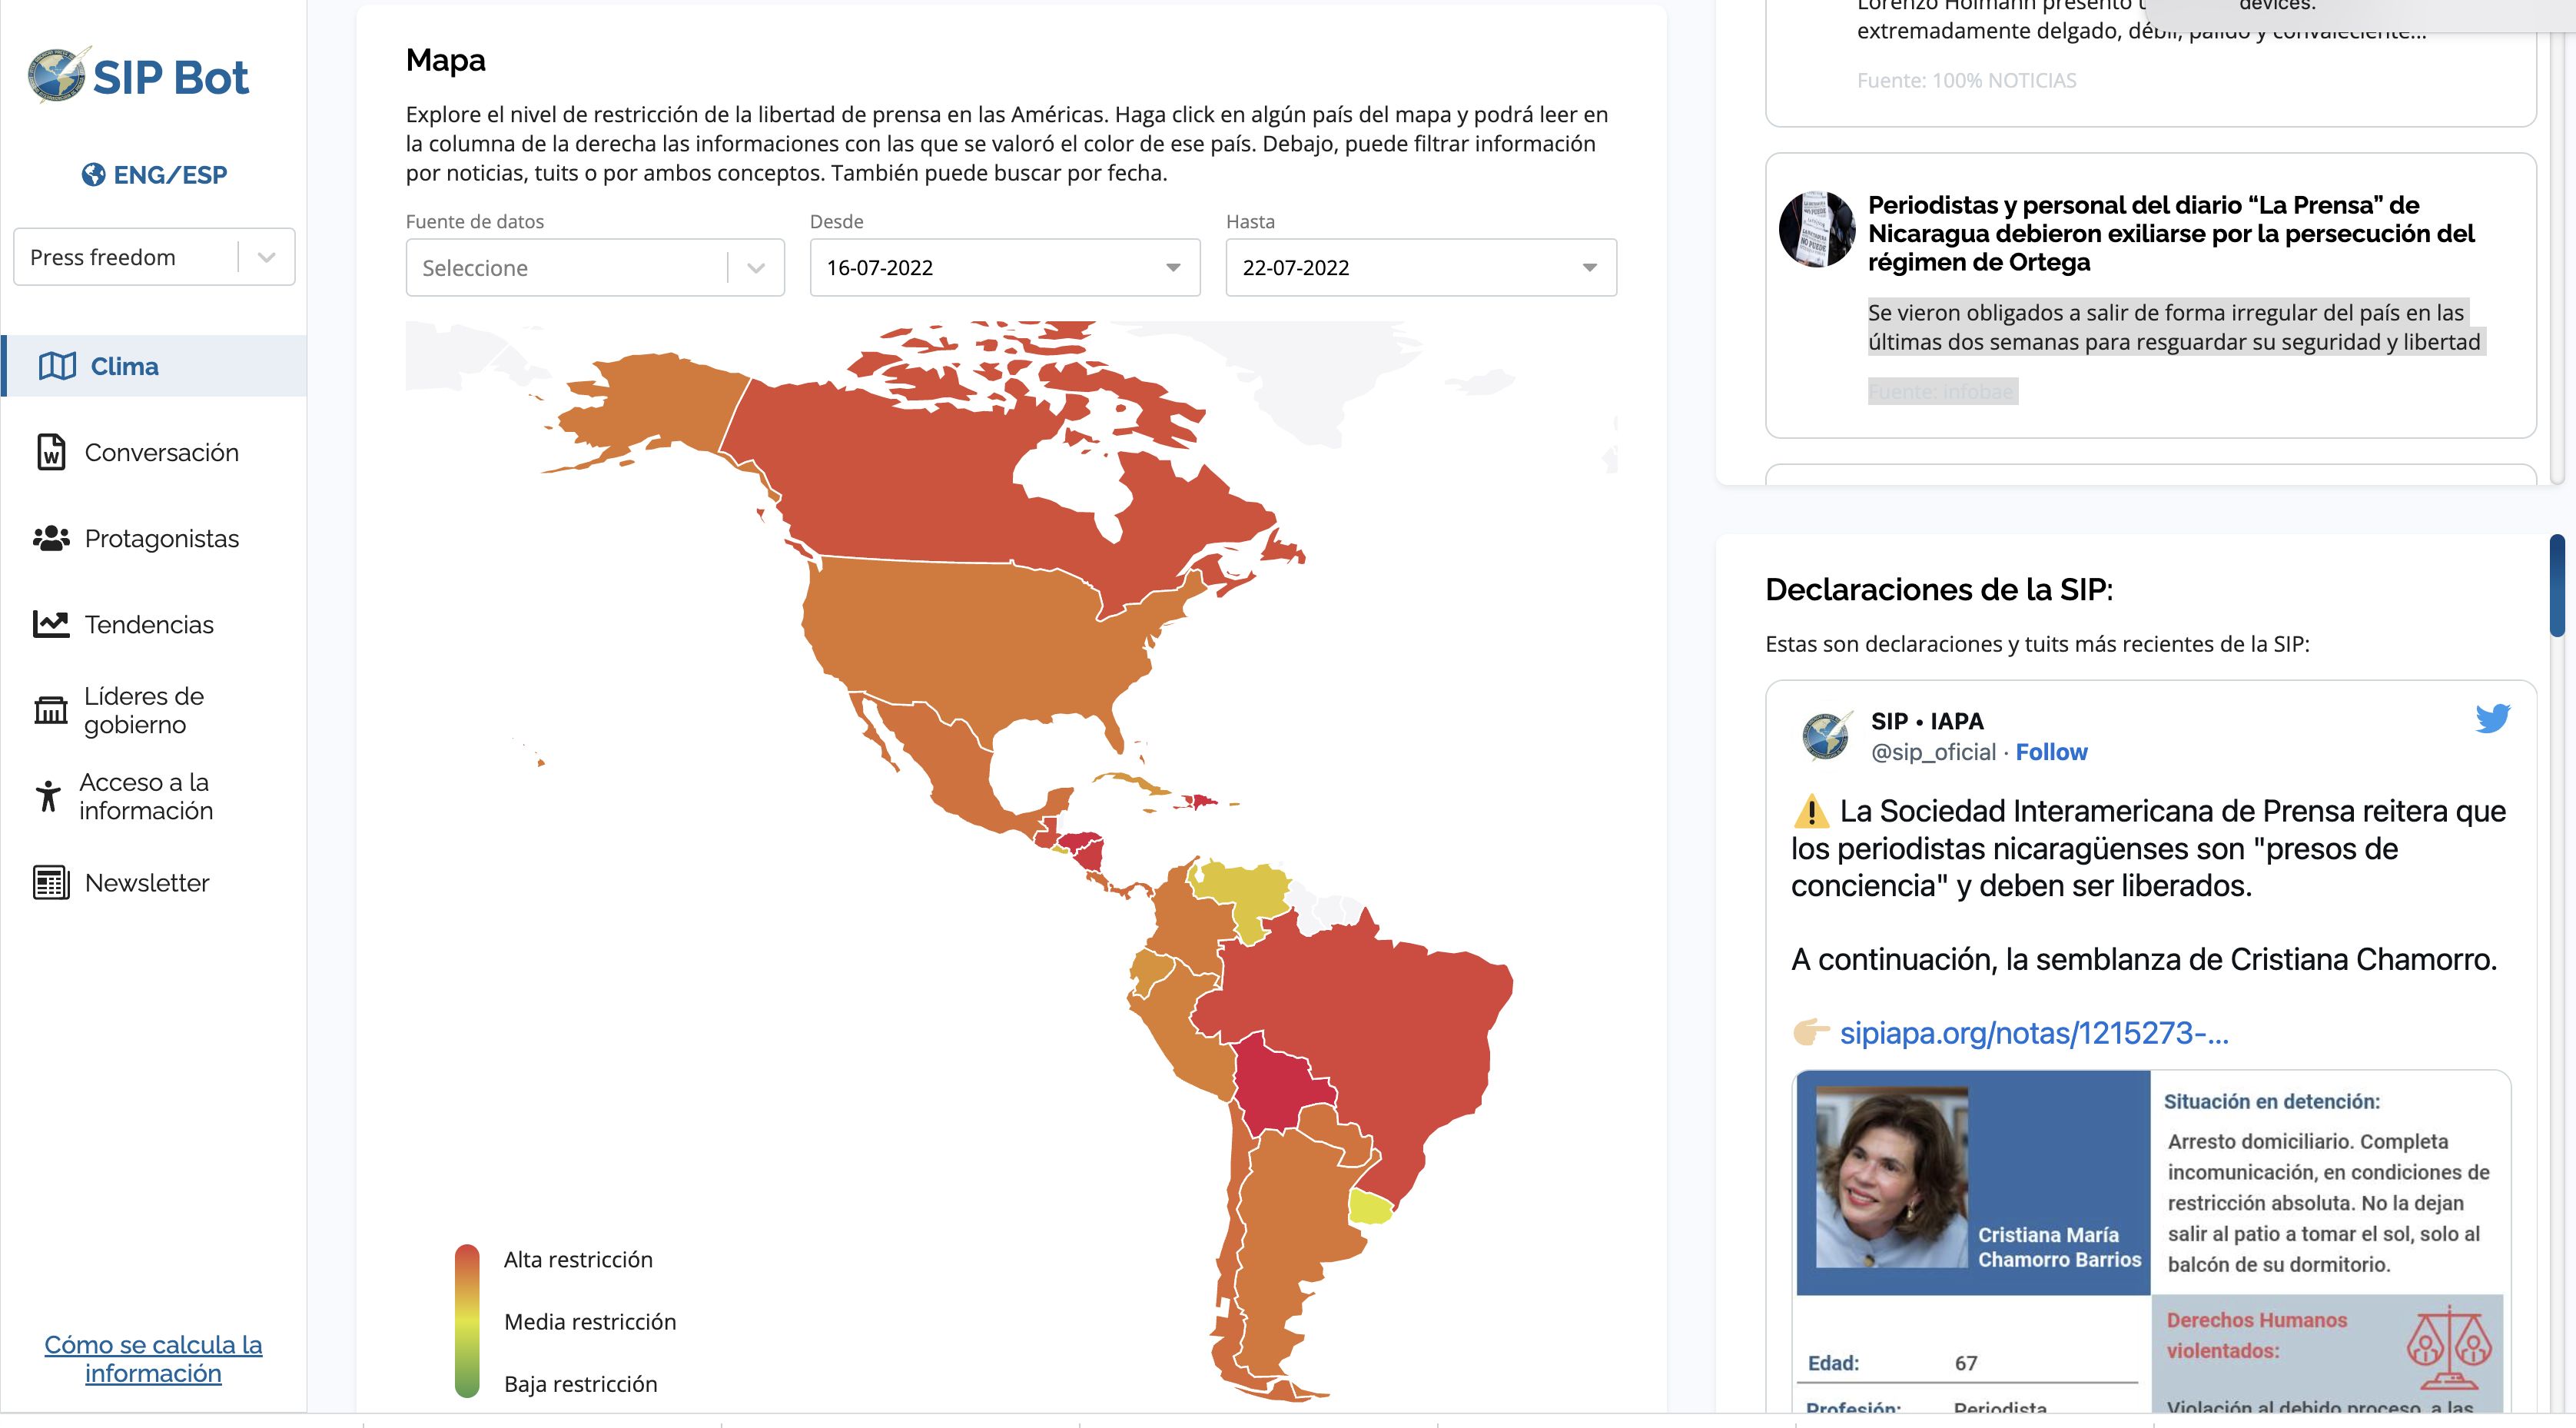Image resolution: width=2576 pixels, height=1428 pixels.
Task: Open the Fuente de datos Seleccione dropdown
Action: click(595, 267)
